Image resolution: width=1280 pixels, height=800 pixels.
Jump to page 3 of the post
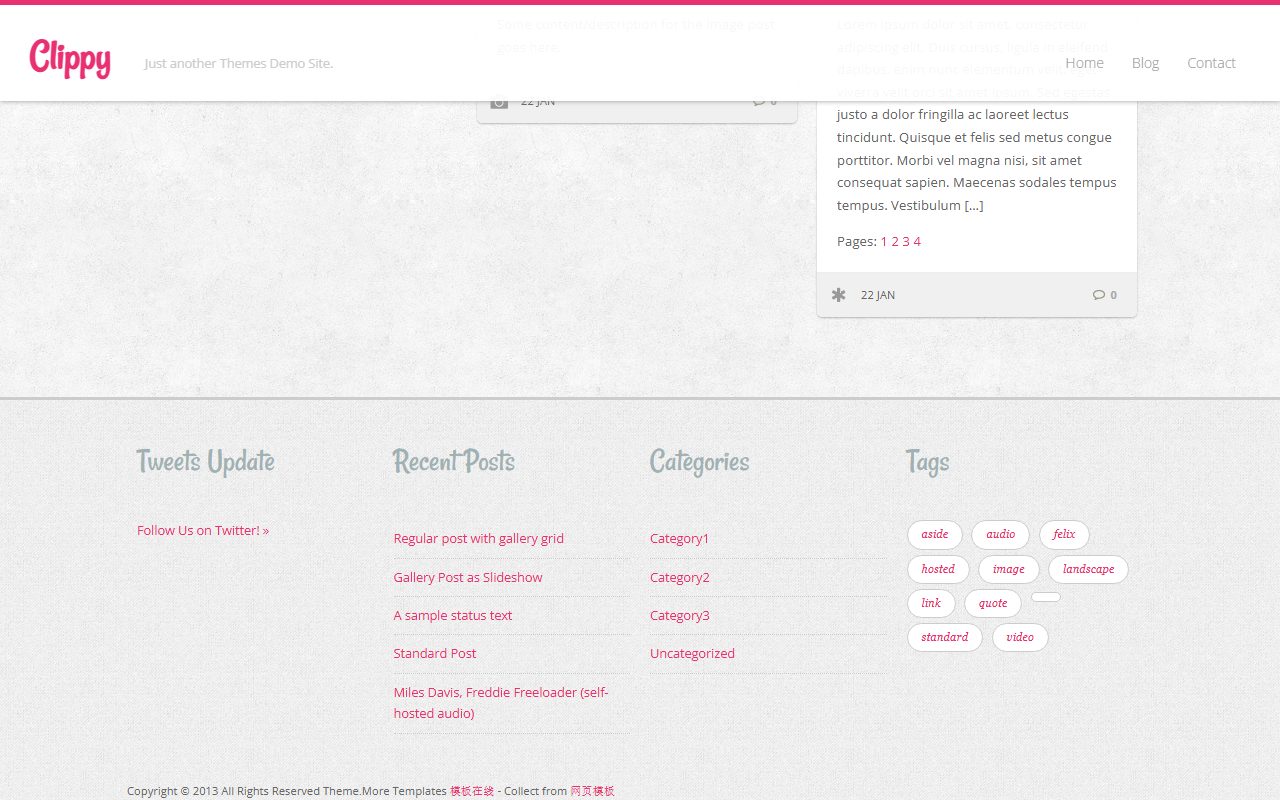(906, 241)
